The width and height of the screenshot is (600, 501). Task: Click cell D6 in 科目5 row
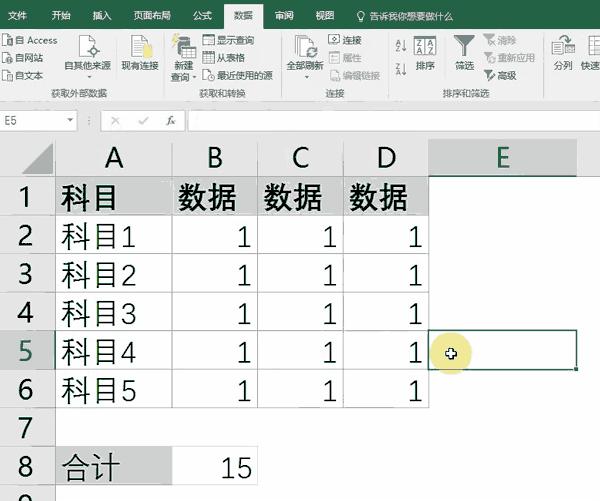click(x=386, y=389)
